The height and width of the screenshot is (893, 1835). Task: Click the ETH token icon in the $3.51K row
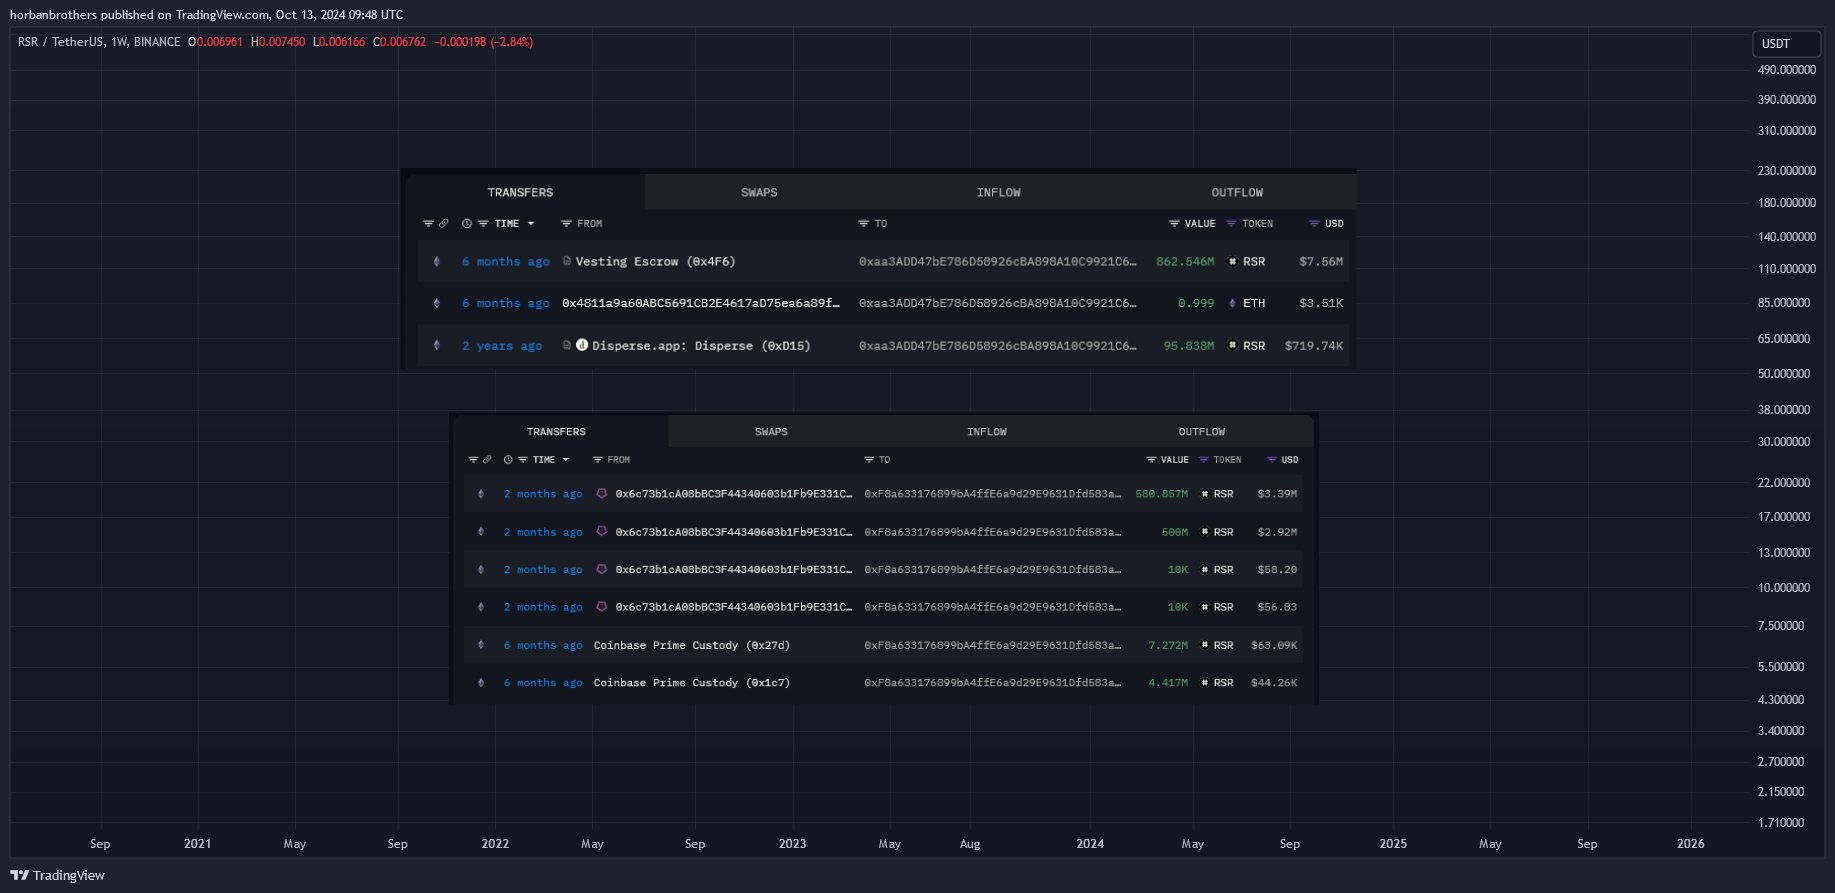pos(1232,303)
